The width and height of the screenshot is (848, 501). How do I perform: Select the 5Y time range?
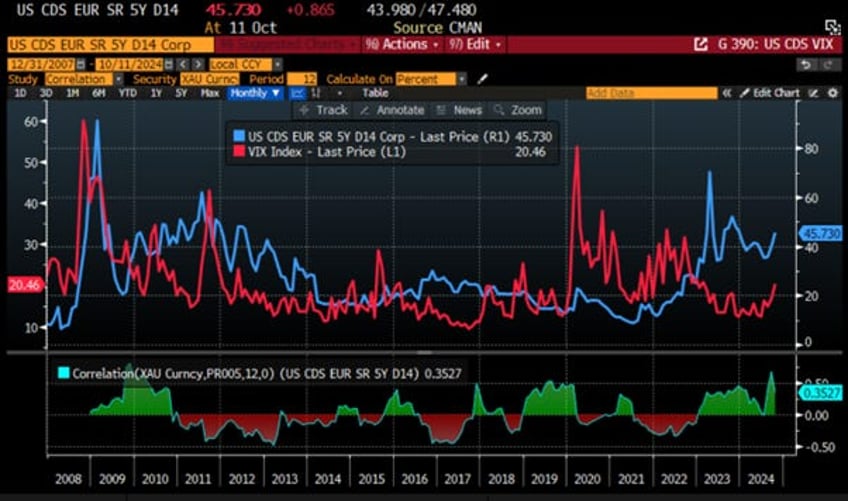[181, 93]
